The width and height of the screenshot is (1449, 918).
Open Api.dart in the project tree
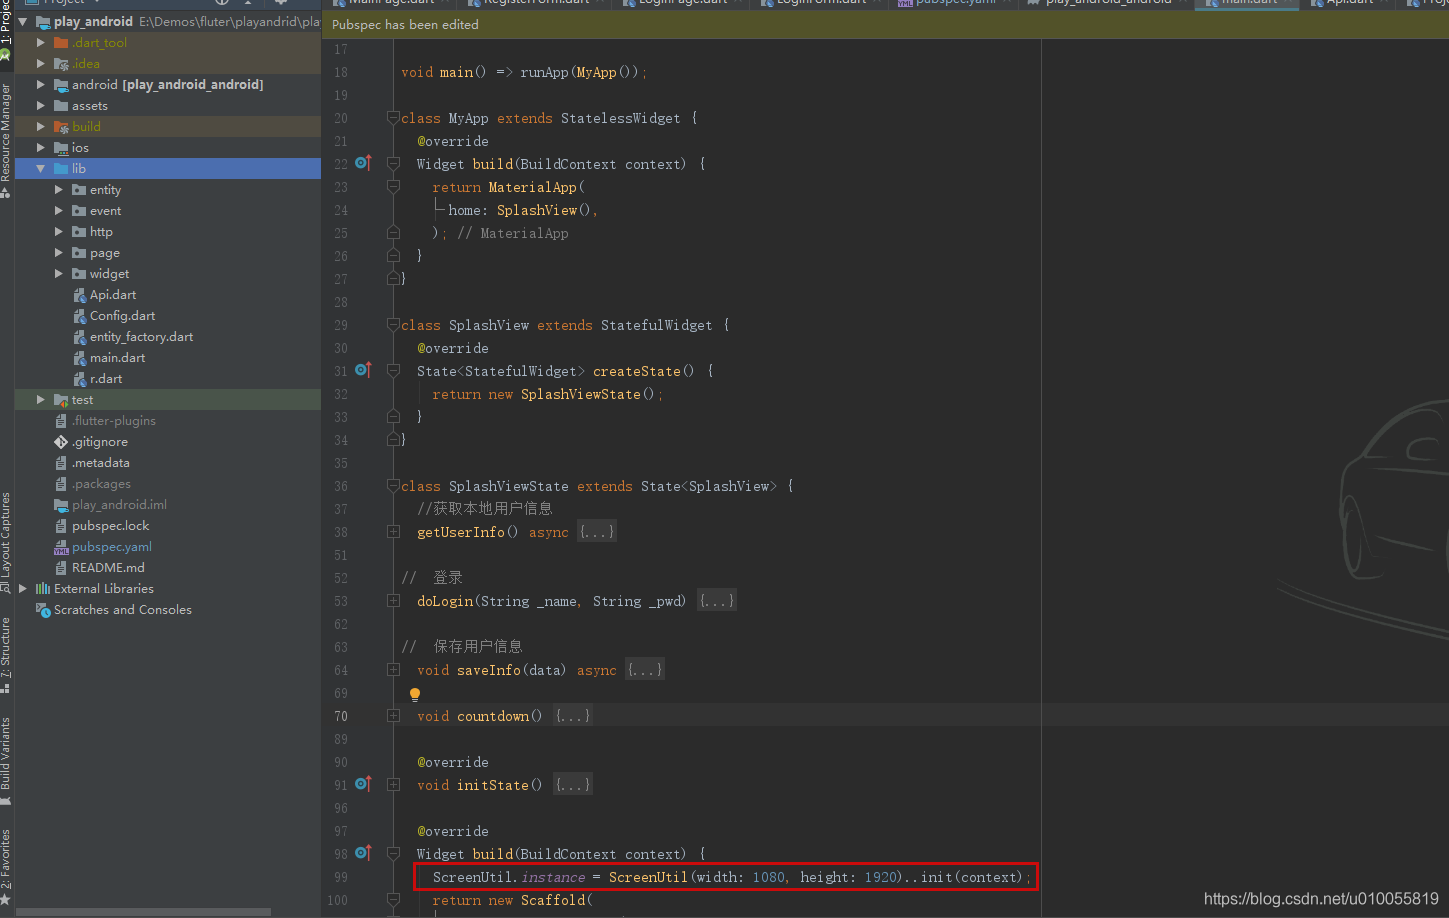click(x=113, y=295)
